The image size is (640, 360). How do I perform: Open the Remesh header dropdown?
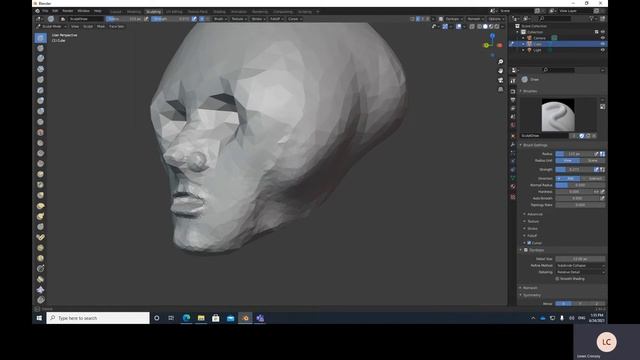[475, 19]
